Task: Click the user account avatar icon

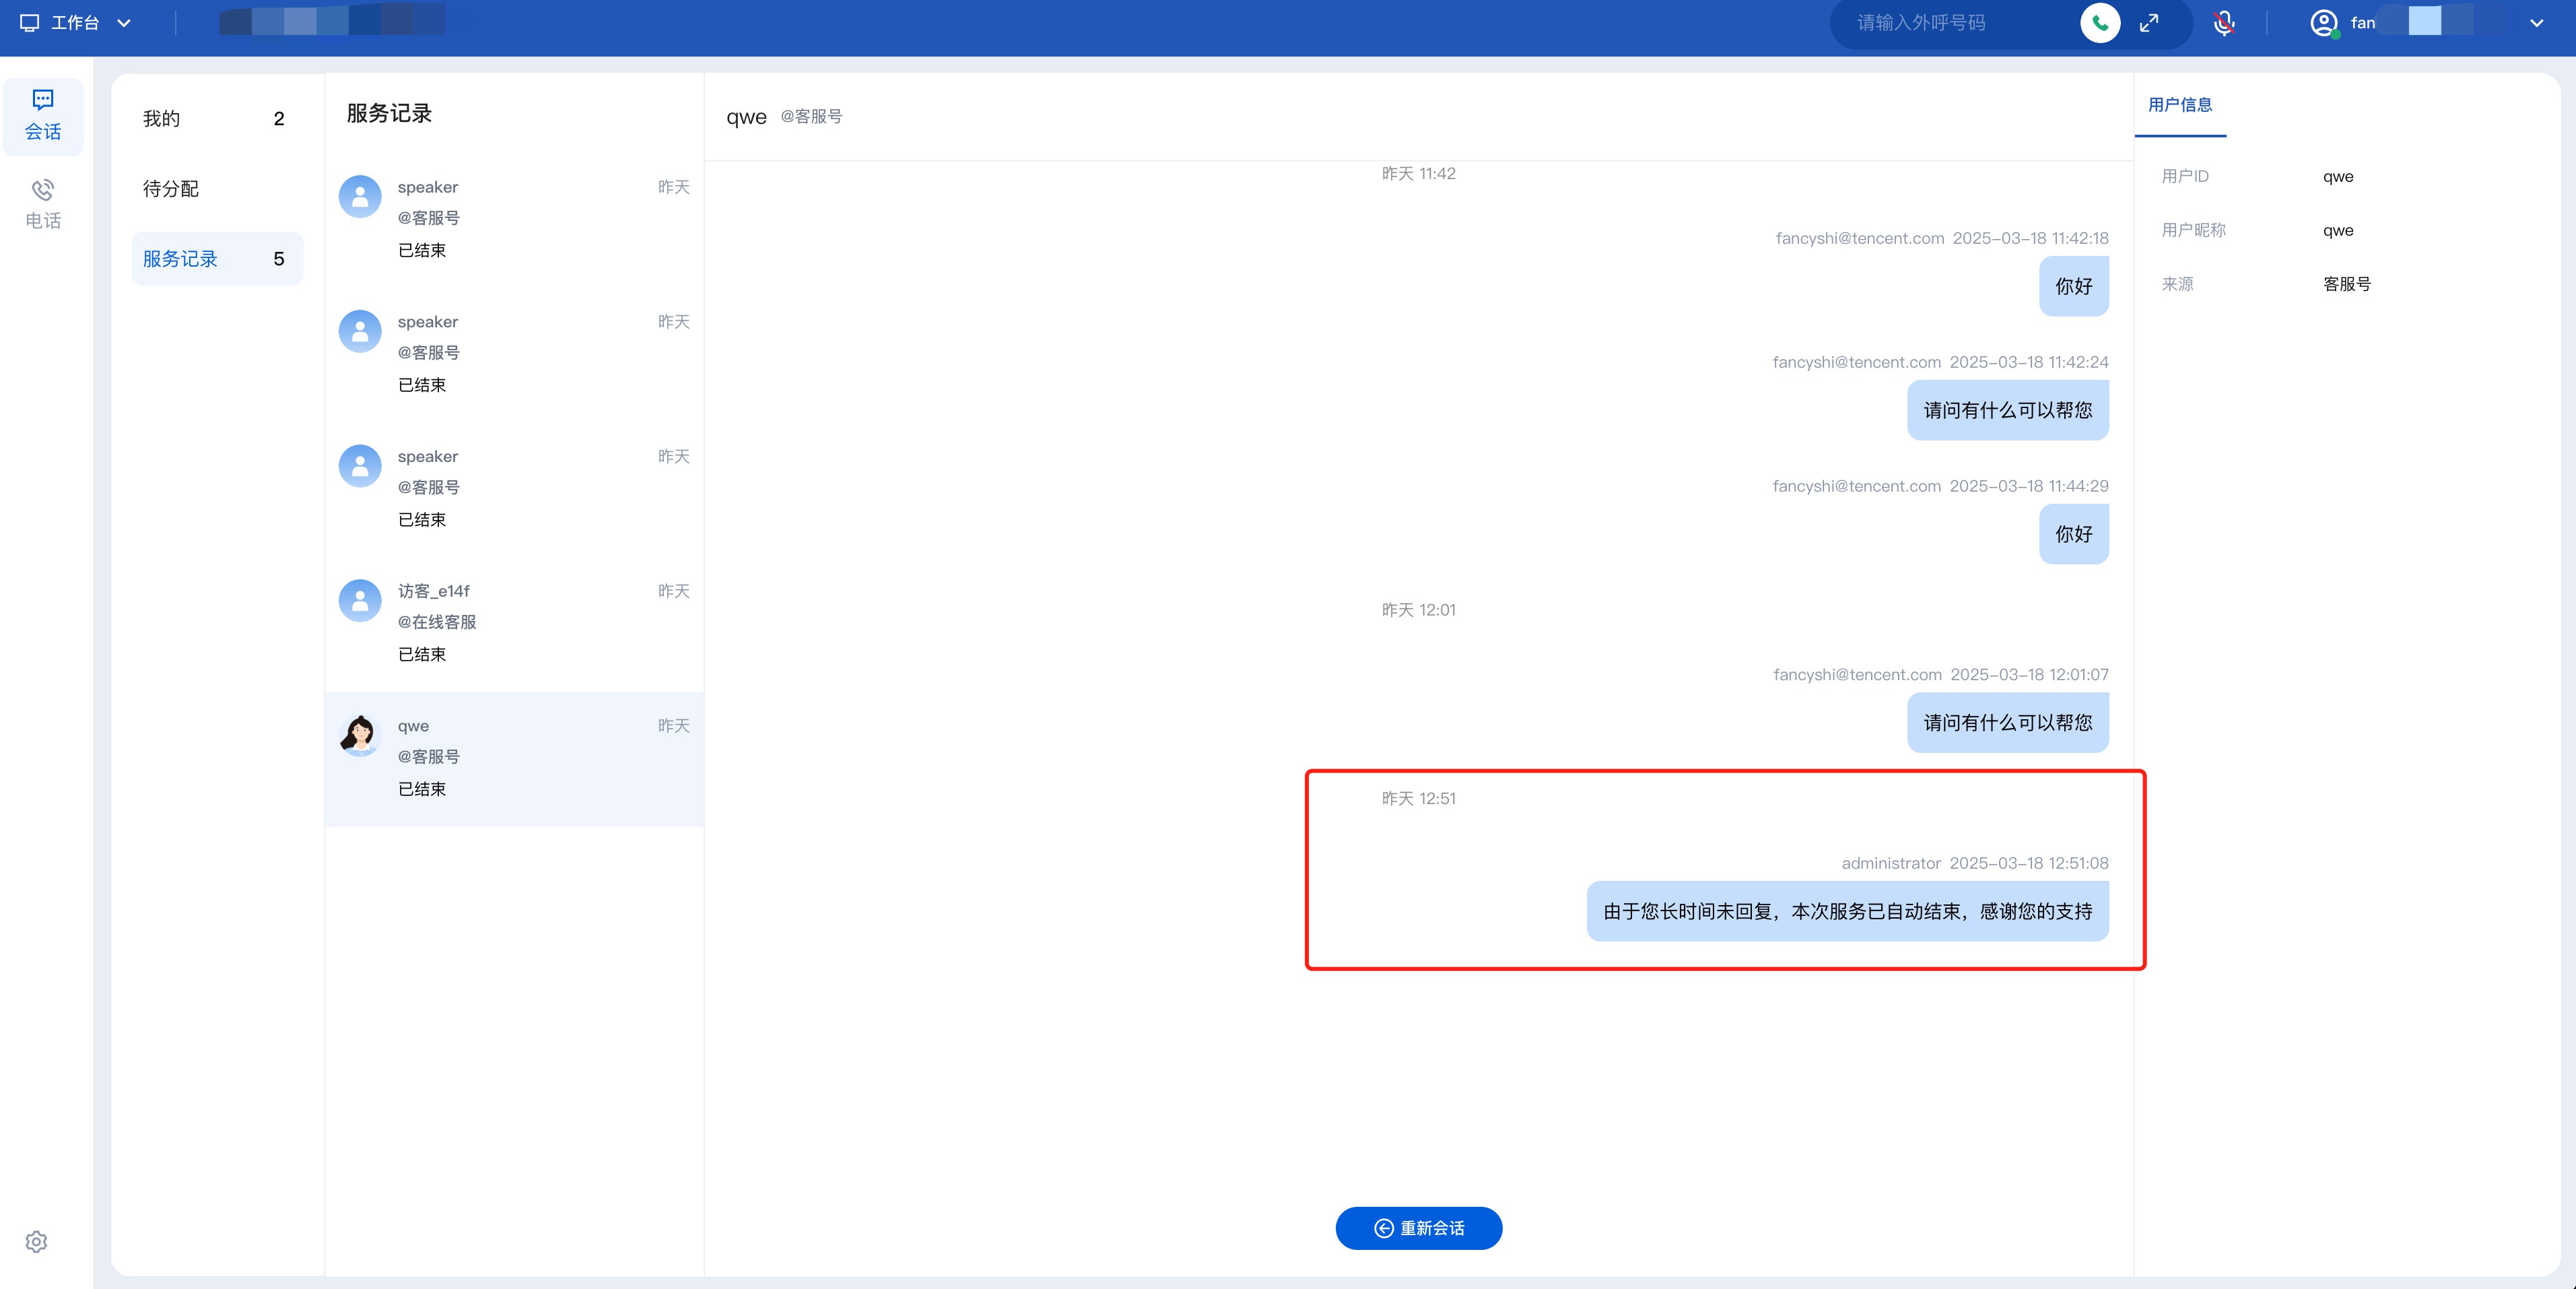Action: tap(2323, 23)
